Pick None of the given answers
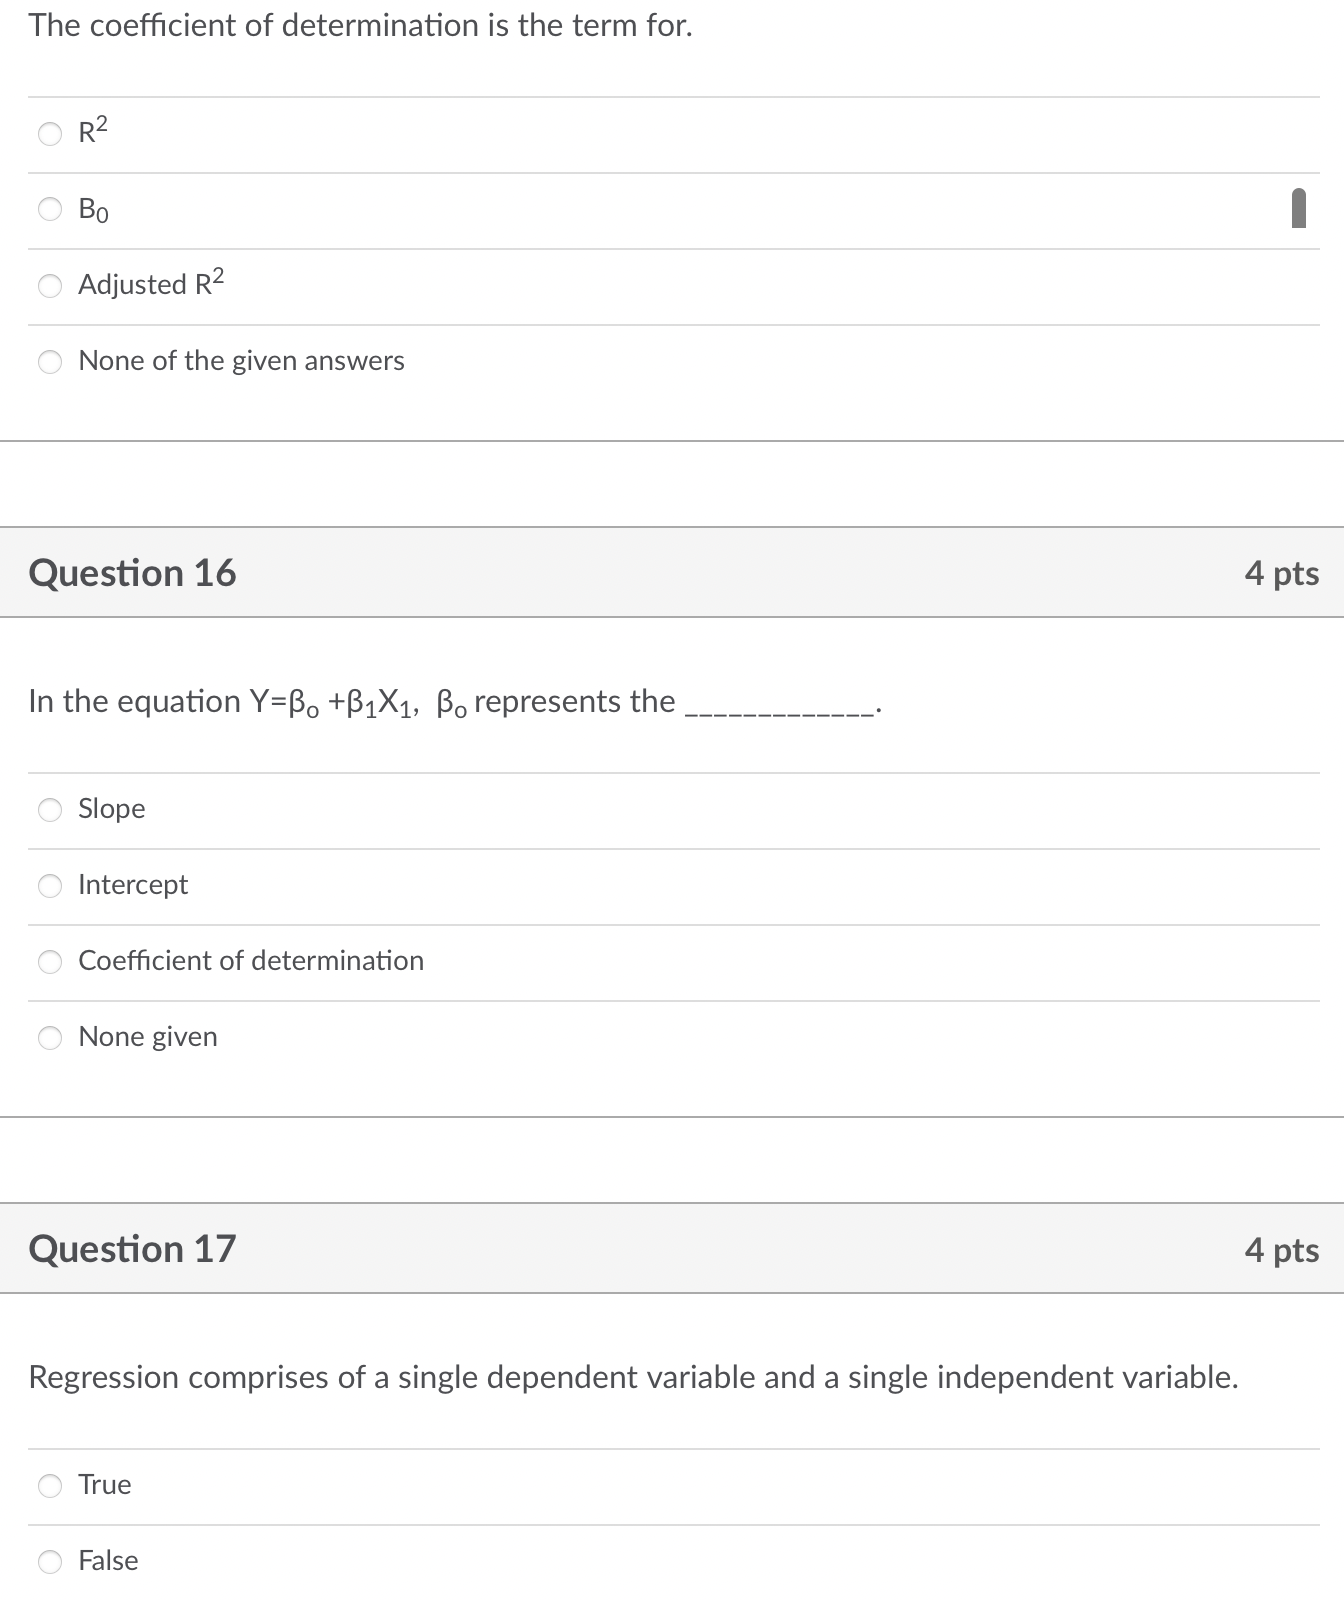This screenshot has width=1344, height=1600. click(x=49, y=362)
